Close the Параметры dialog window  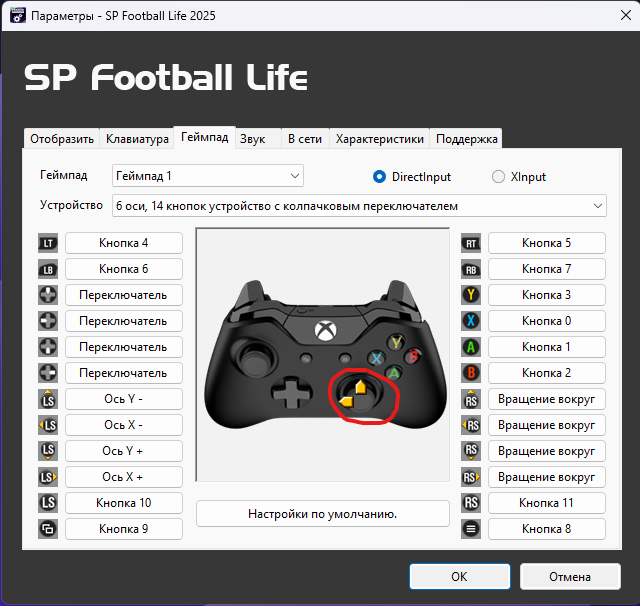coord(625,16)
